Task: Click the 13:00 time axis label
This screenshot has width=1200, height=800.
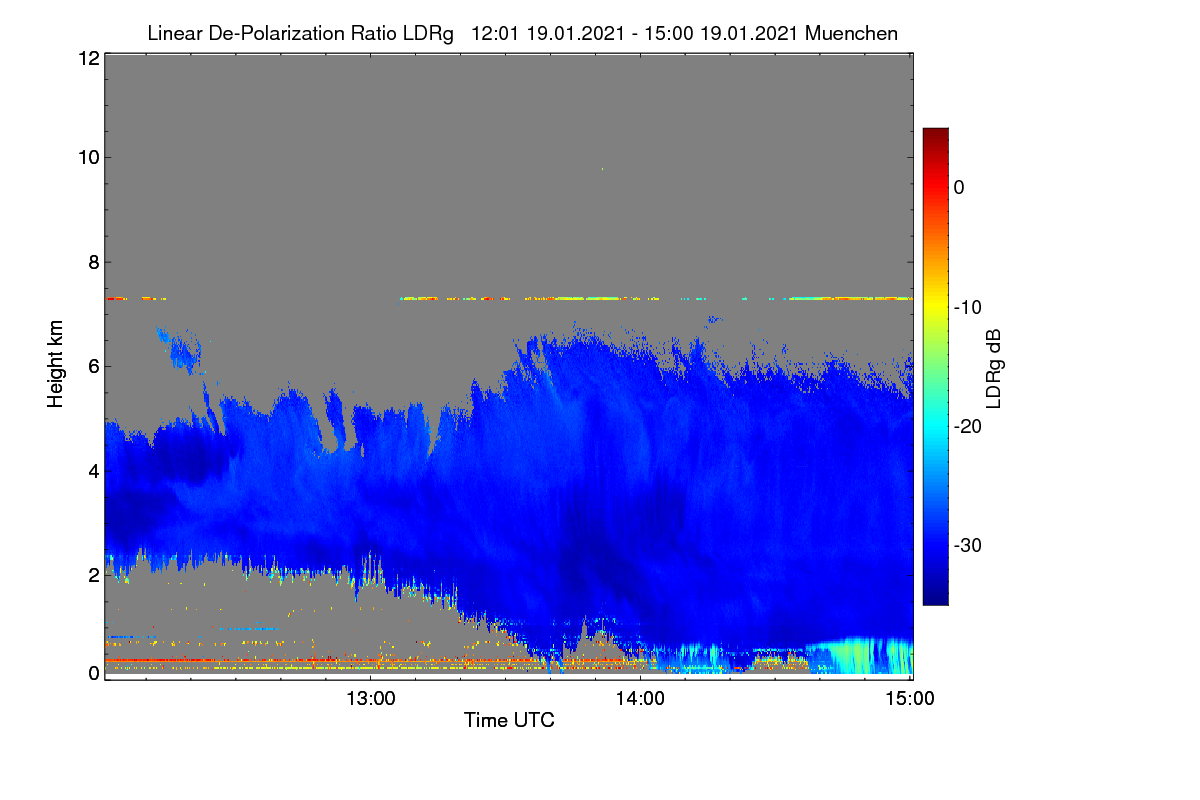Action: (x=370, y=699)
